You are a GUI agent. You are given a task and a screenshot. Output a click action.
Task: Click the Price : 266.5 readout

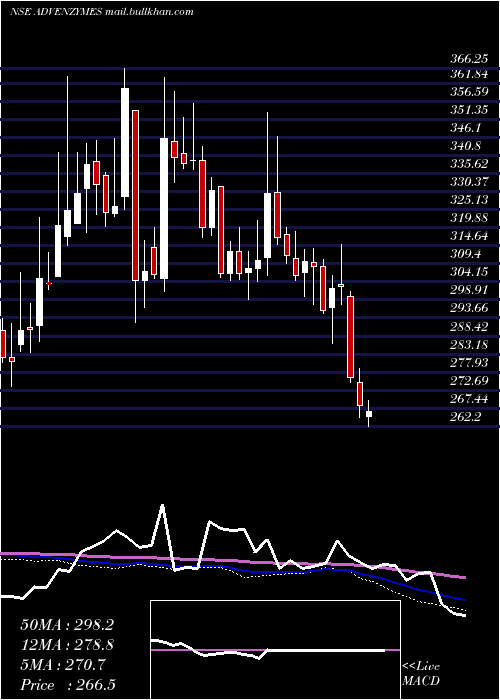(68, 685)
